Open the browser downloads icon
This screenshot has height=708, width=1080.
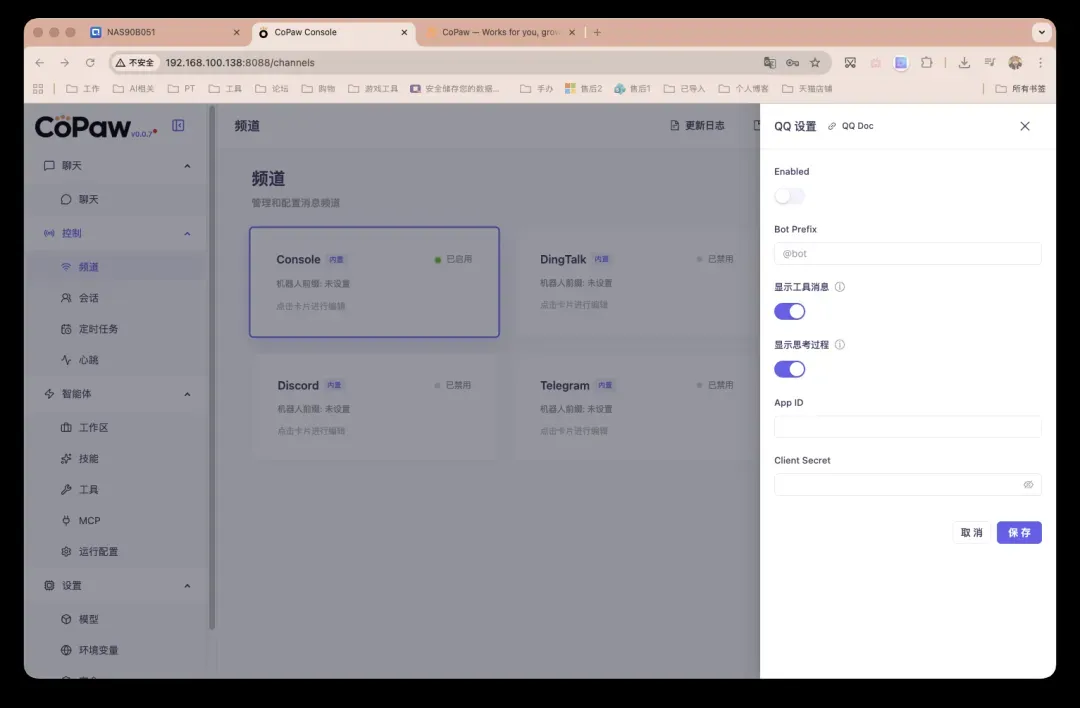[964, 62]
